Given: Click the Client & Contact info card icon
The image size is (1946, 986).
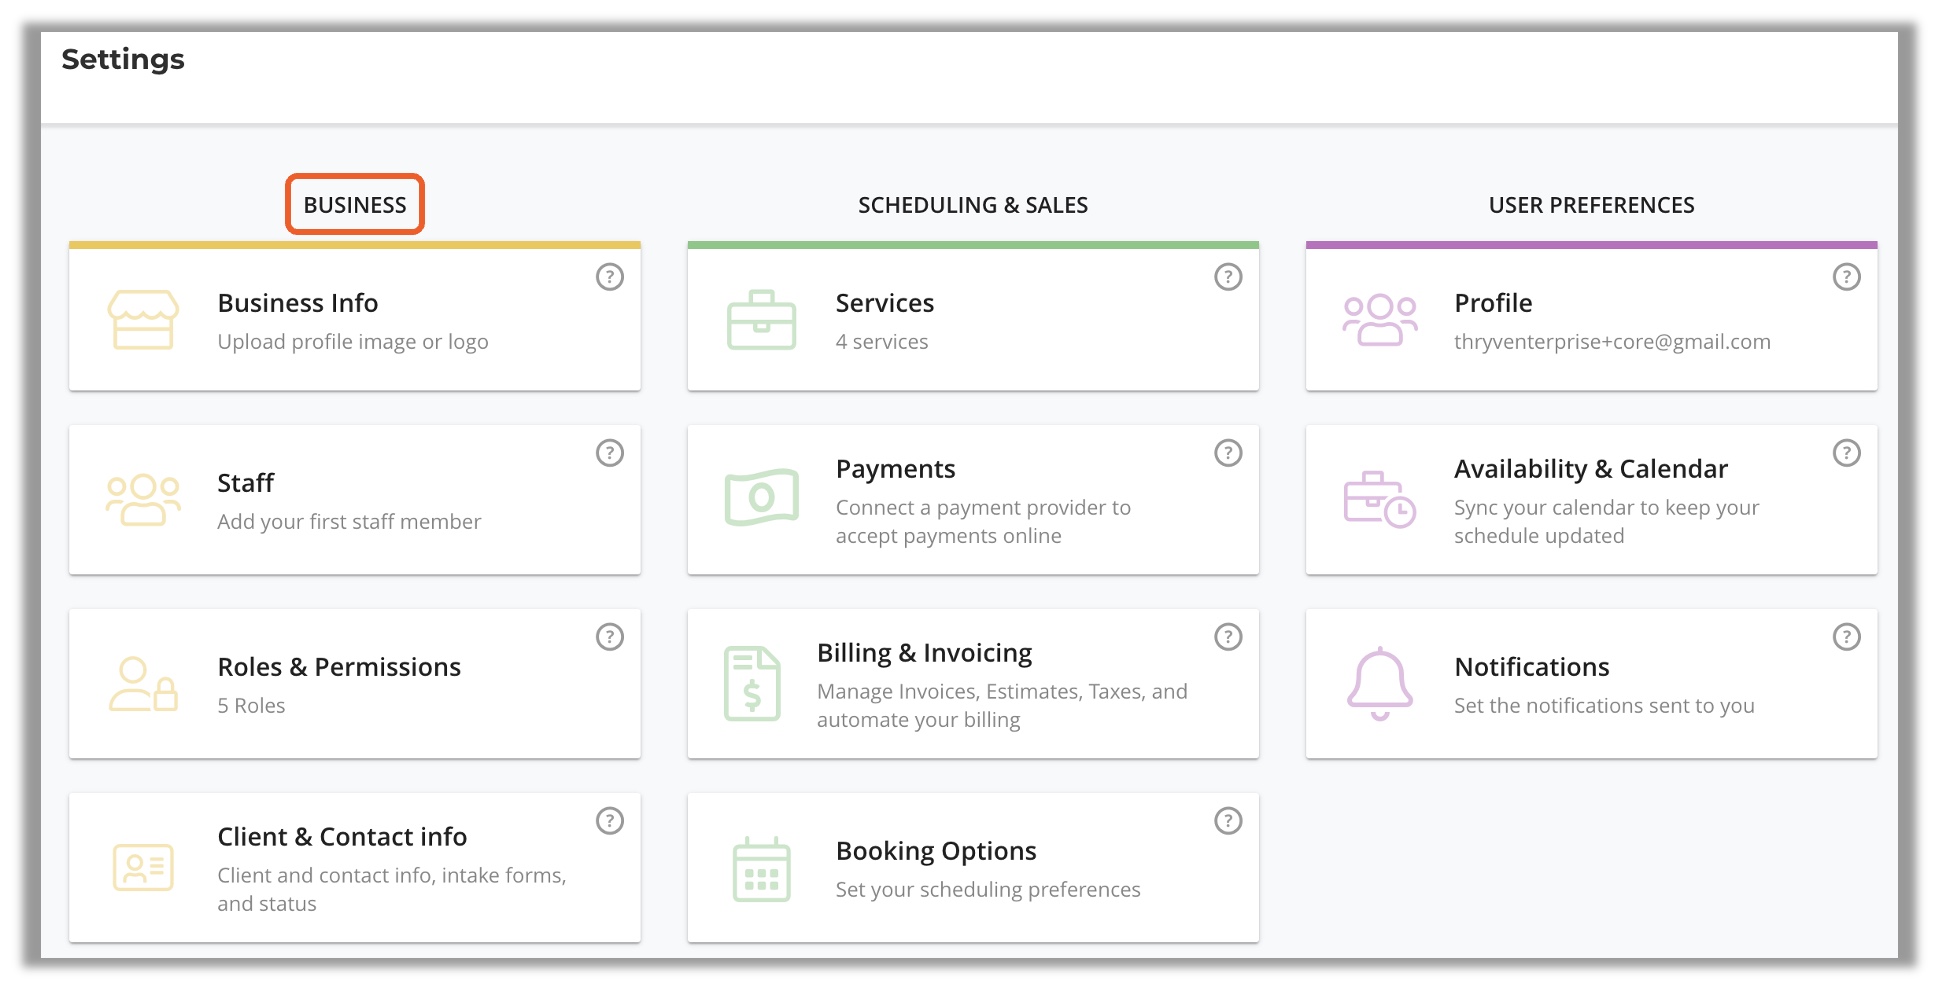Looking at the screenshot, I should tap(143, 867).
